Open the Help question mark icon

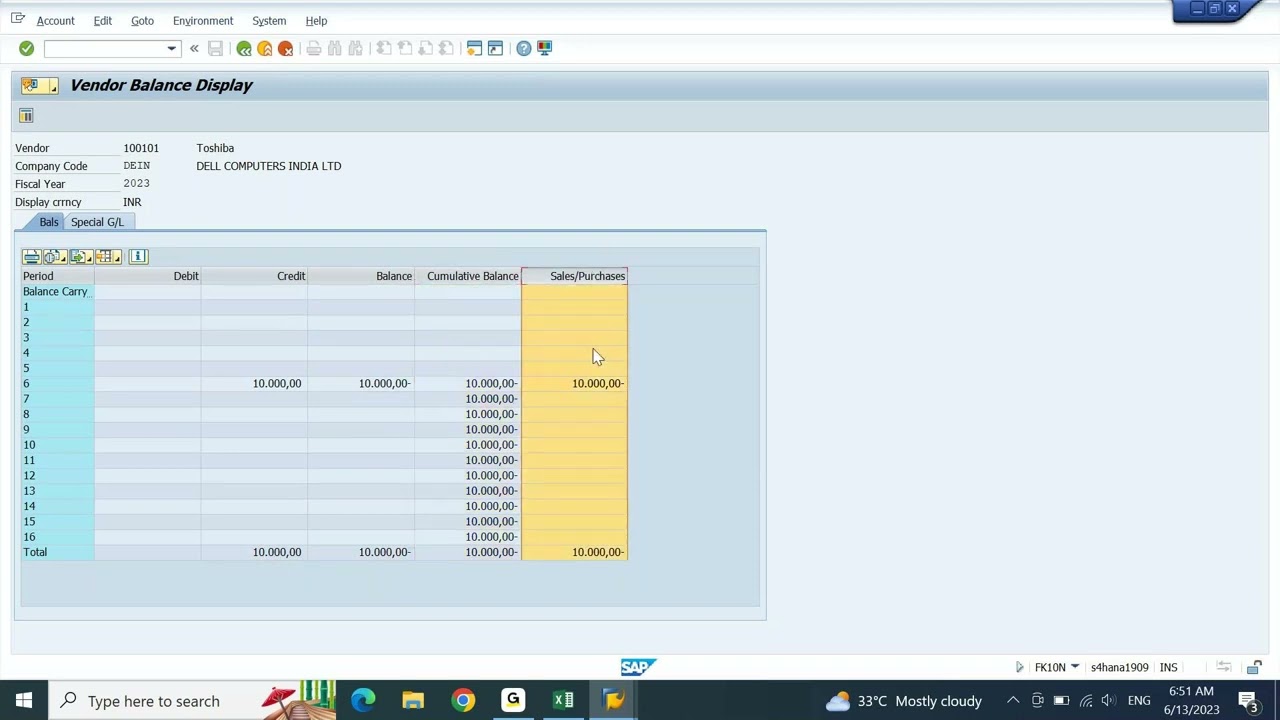pos(523,48)
